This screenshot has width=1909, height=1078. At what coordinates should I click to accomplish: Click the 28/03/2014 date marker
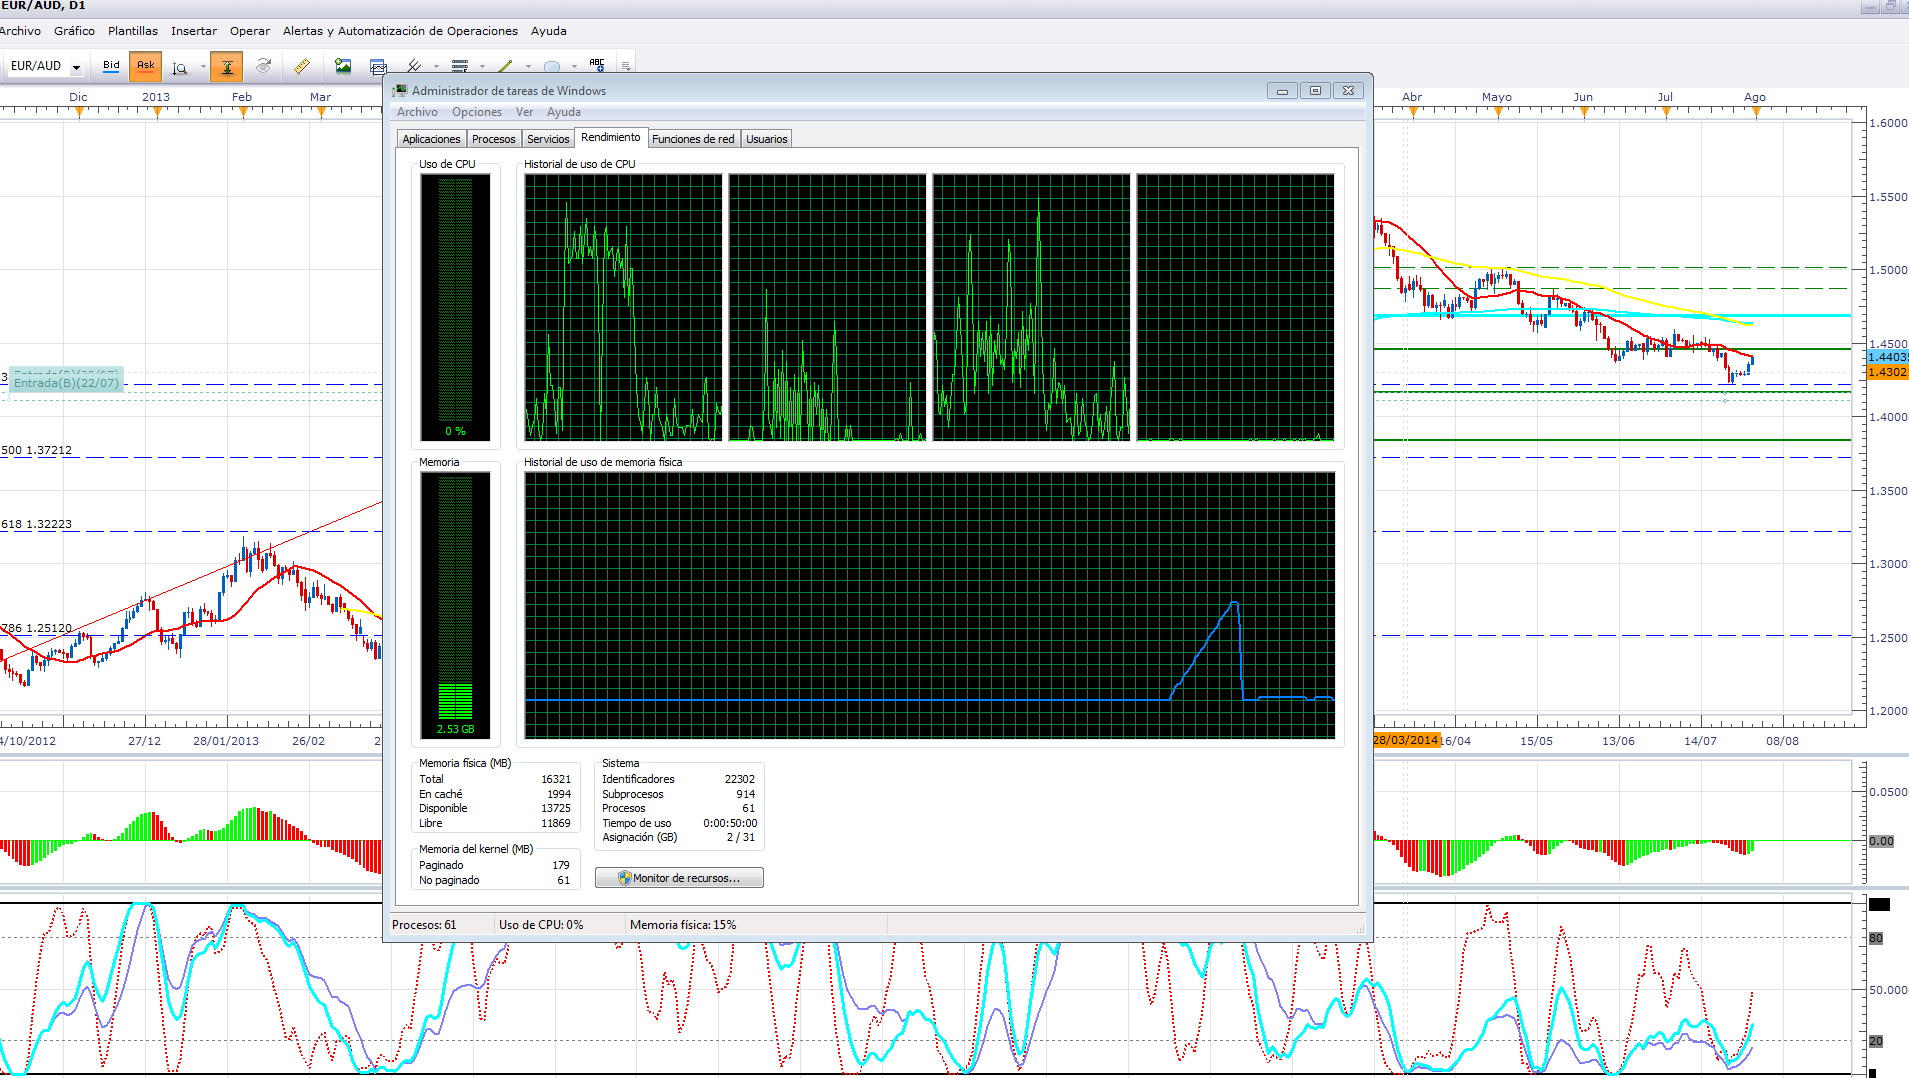point(1406,741)
